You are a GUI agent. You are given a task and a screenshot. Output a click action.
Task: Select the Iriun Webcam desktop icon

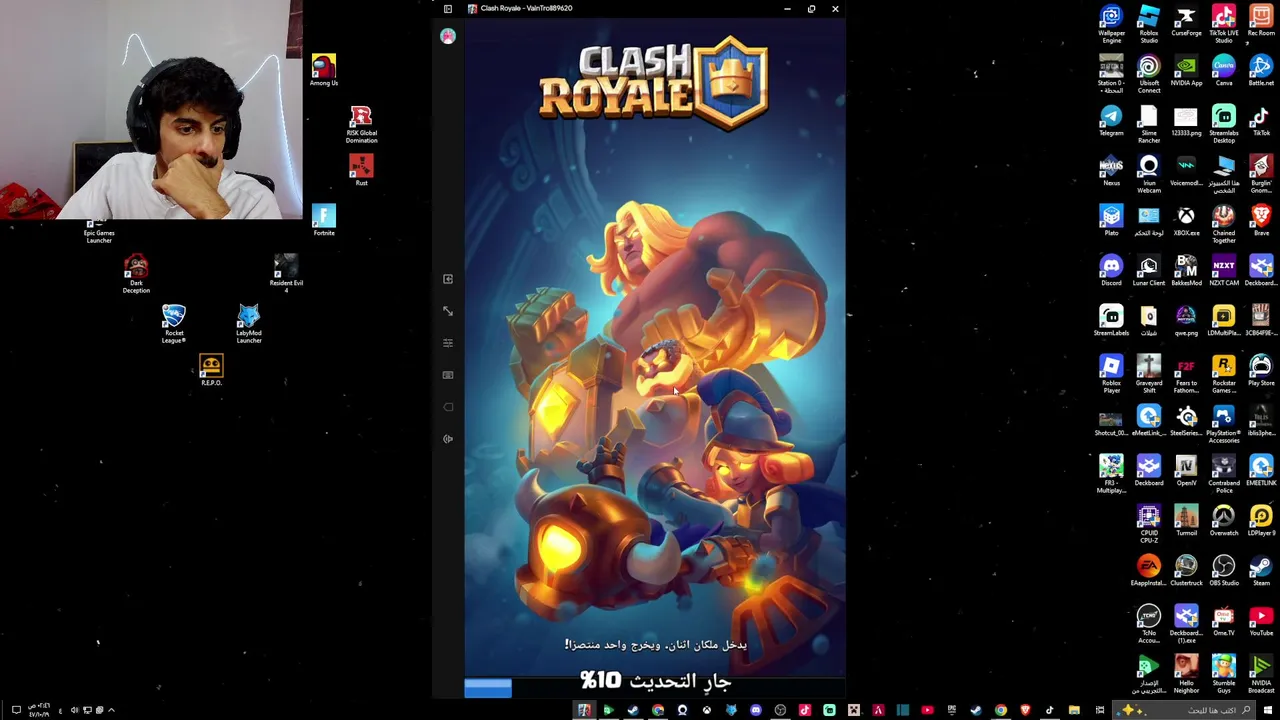1149,174
